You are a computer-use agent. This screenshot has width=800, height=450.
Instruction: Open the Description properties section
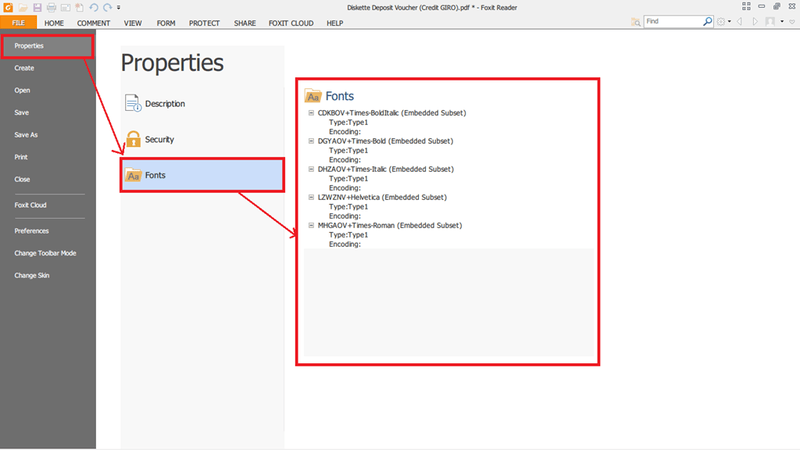click(x=202, y=104)
